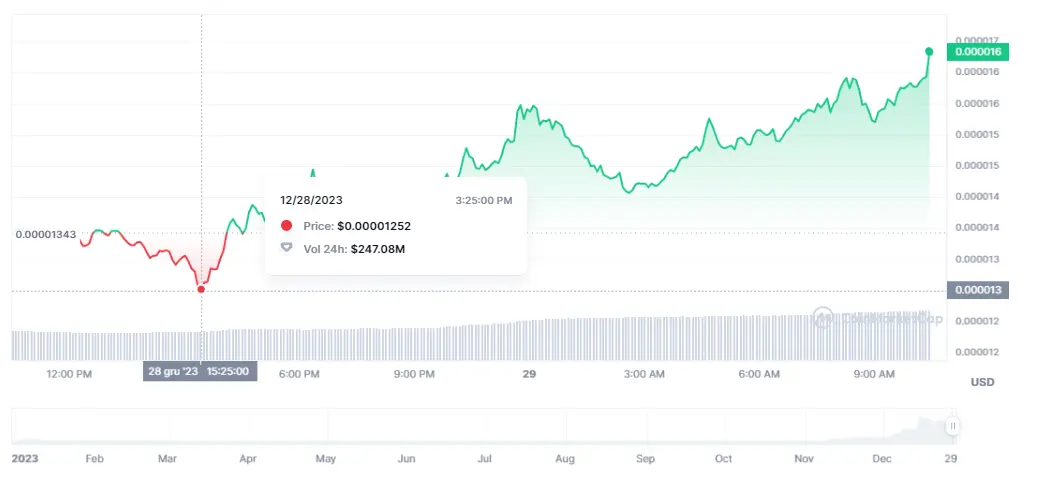Click the 3:00 AM time axis label
The width and height of the screenshot is (1044, 482).
click(644, 374)
